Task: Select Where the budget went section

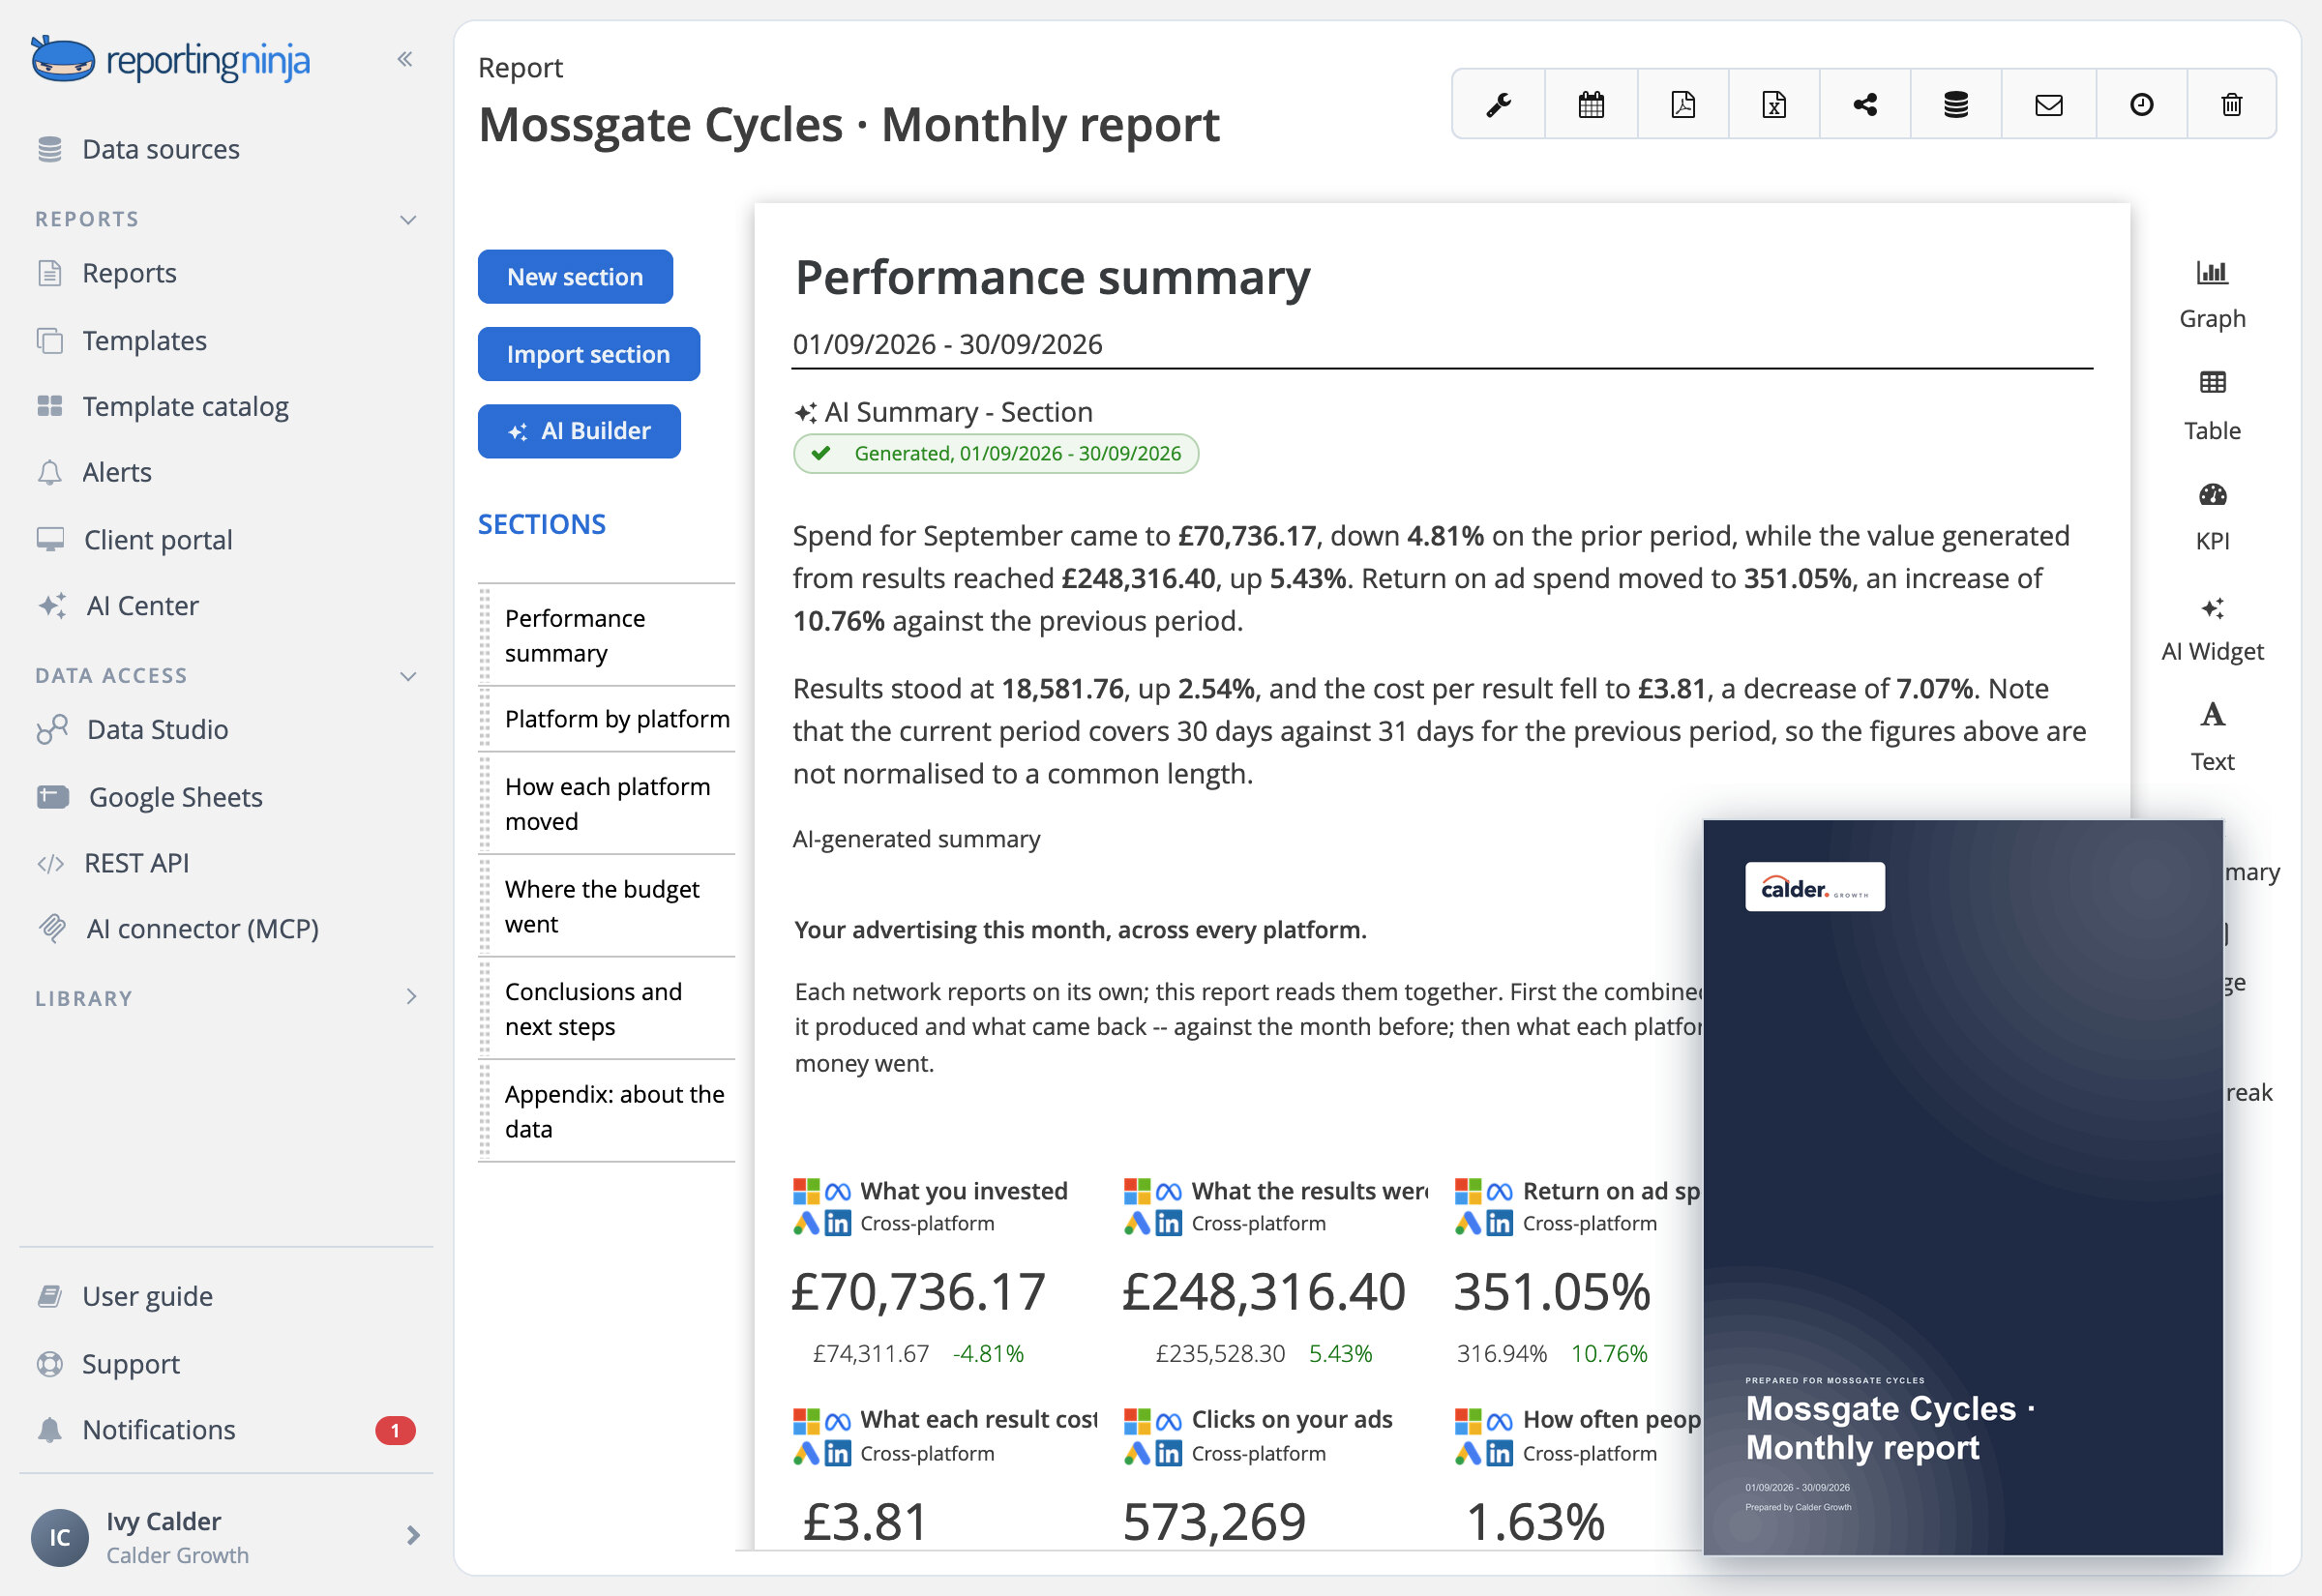Action: (x=608, y=906)
